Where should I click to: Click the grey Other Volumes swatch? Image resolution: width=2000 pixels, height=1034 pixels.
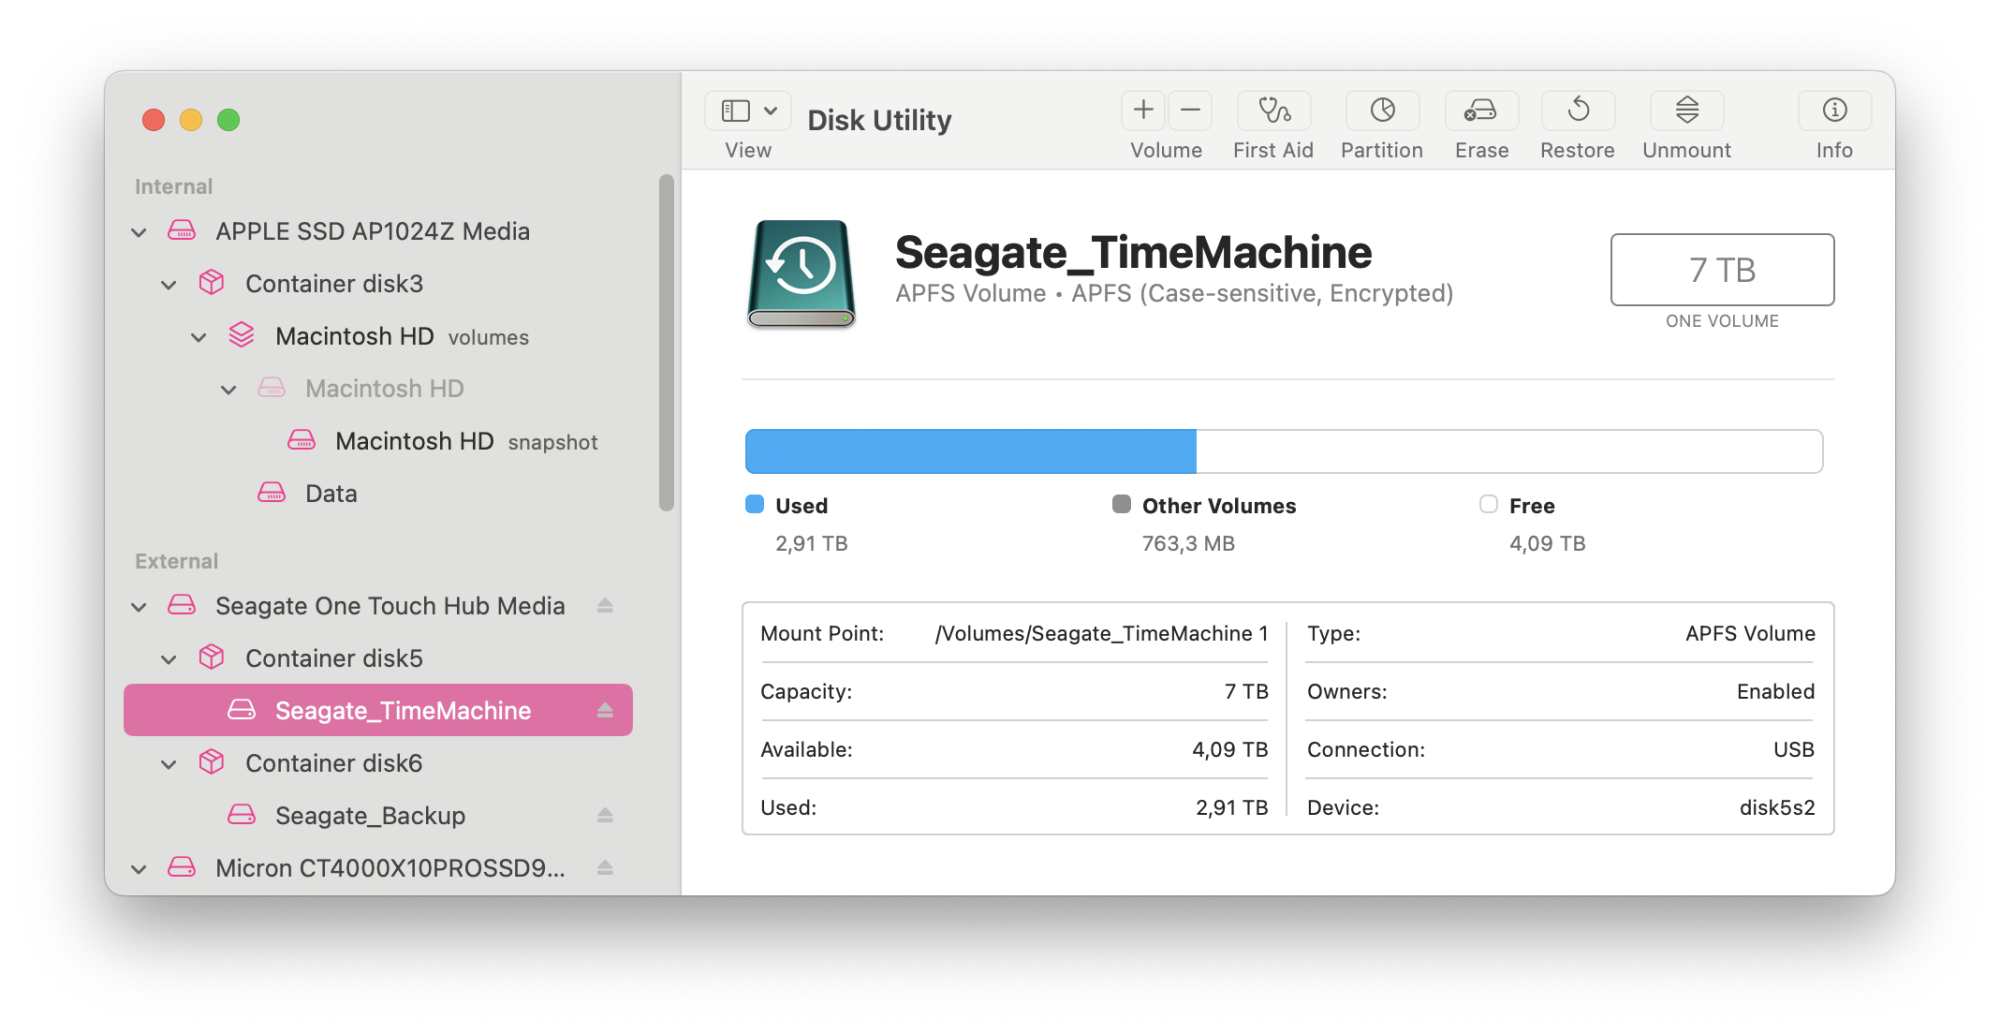[x=1122, y=504]
